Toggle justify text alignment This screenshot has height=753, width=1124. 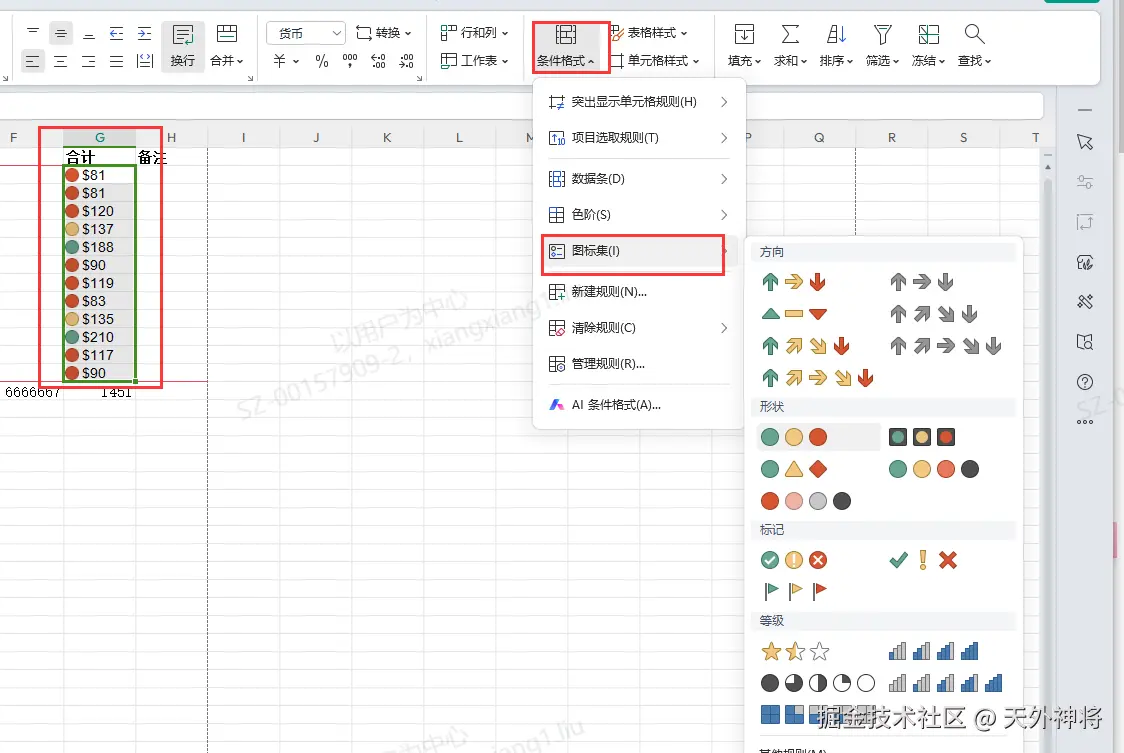[x=116, y=61]
